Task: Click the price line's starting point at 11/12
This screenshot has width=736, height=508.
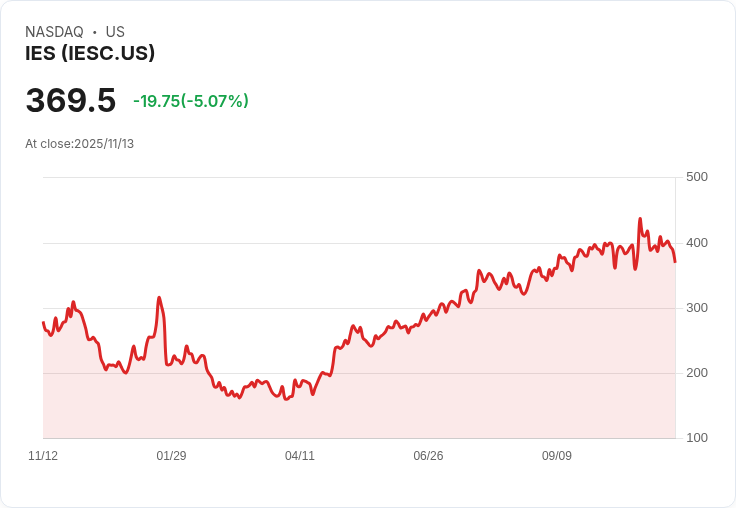Action: coord(43,322)
